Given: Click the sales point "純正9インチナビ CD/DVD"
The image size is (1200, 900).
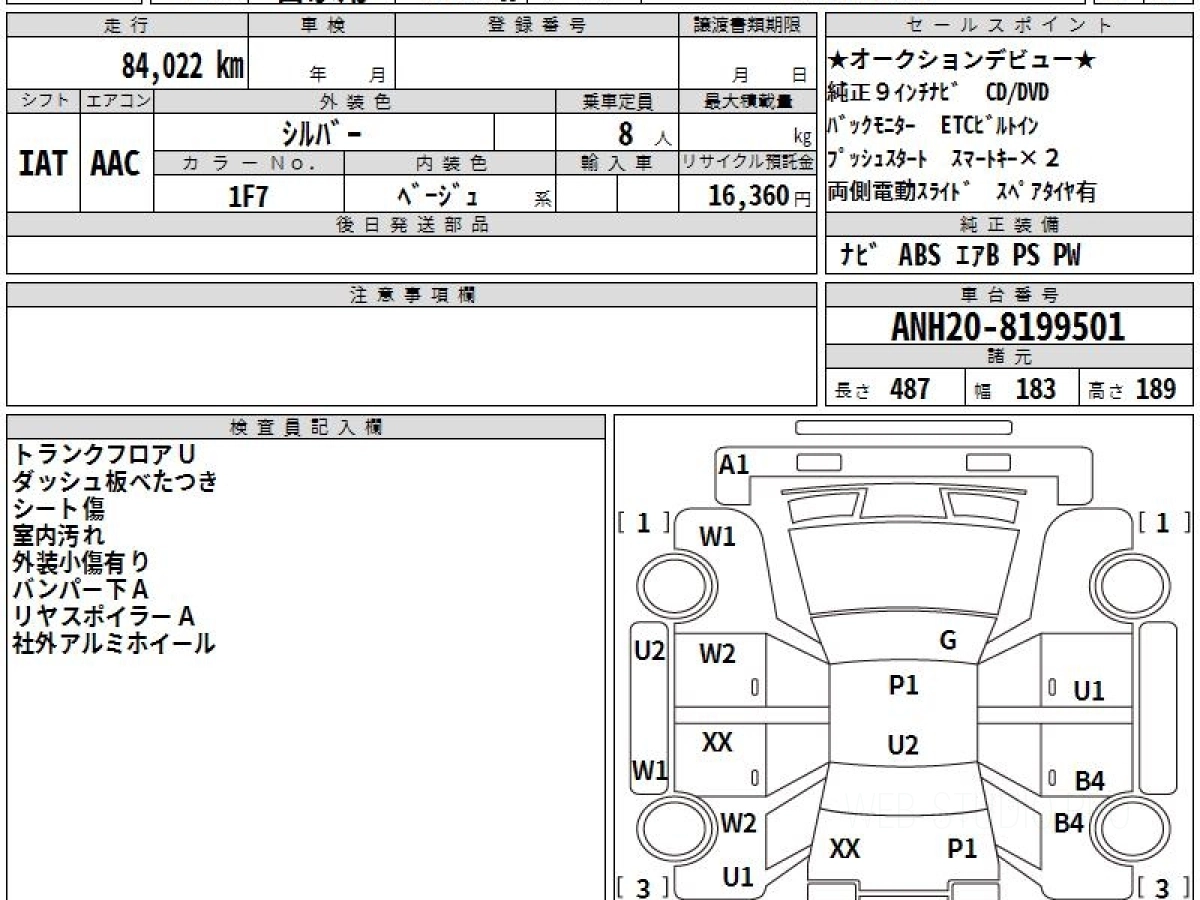Looking at the screenshot, I should click(x=938, y=93).
